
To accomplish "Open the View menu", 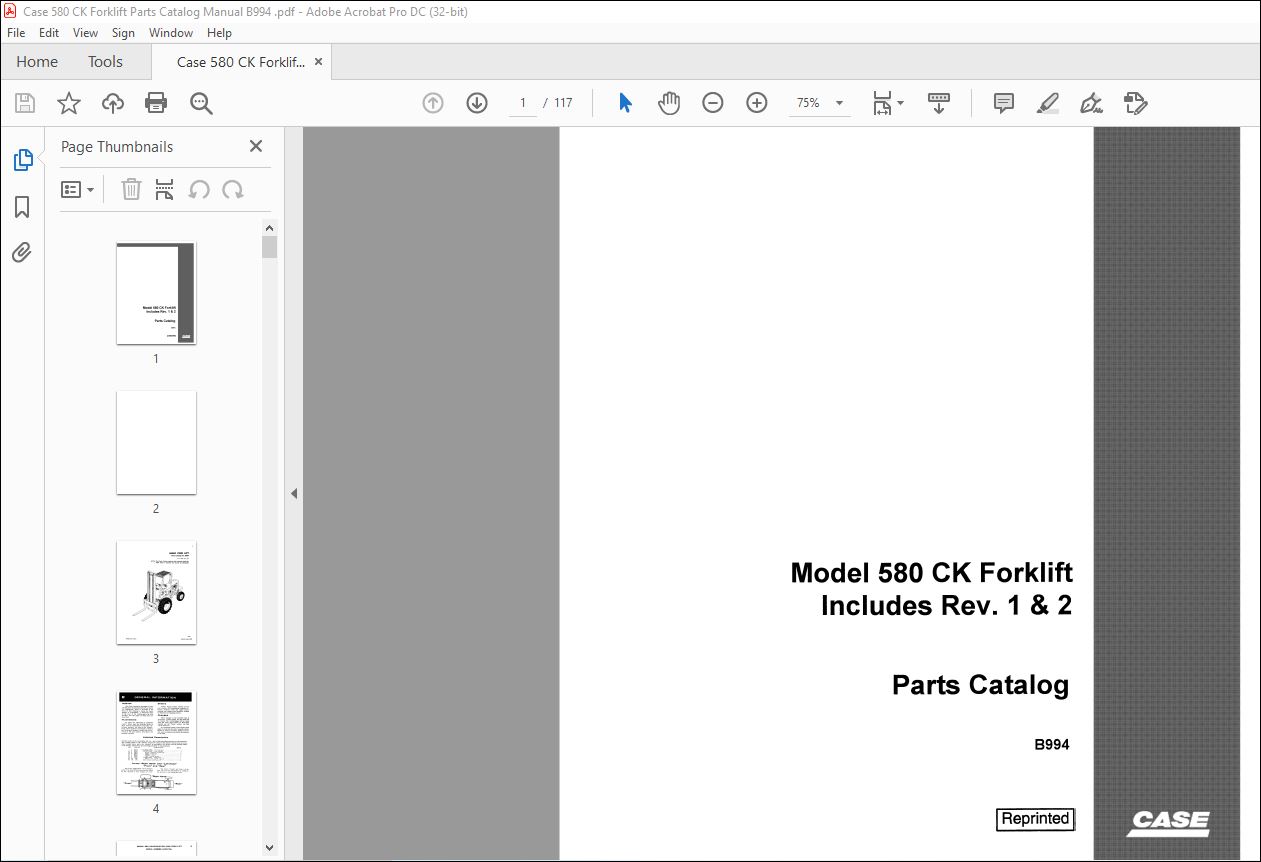I will click(85, 33).
